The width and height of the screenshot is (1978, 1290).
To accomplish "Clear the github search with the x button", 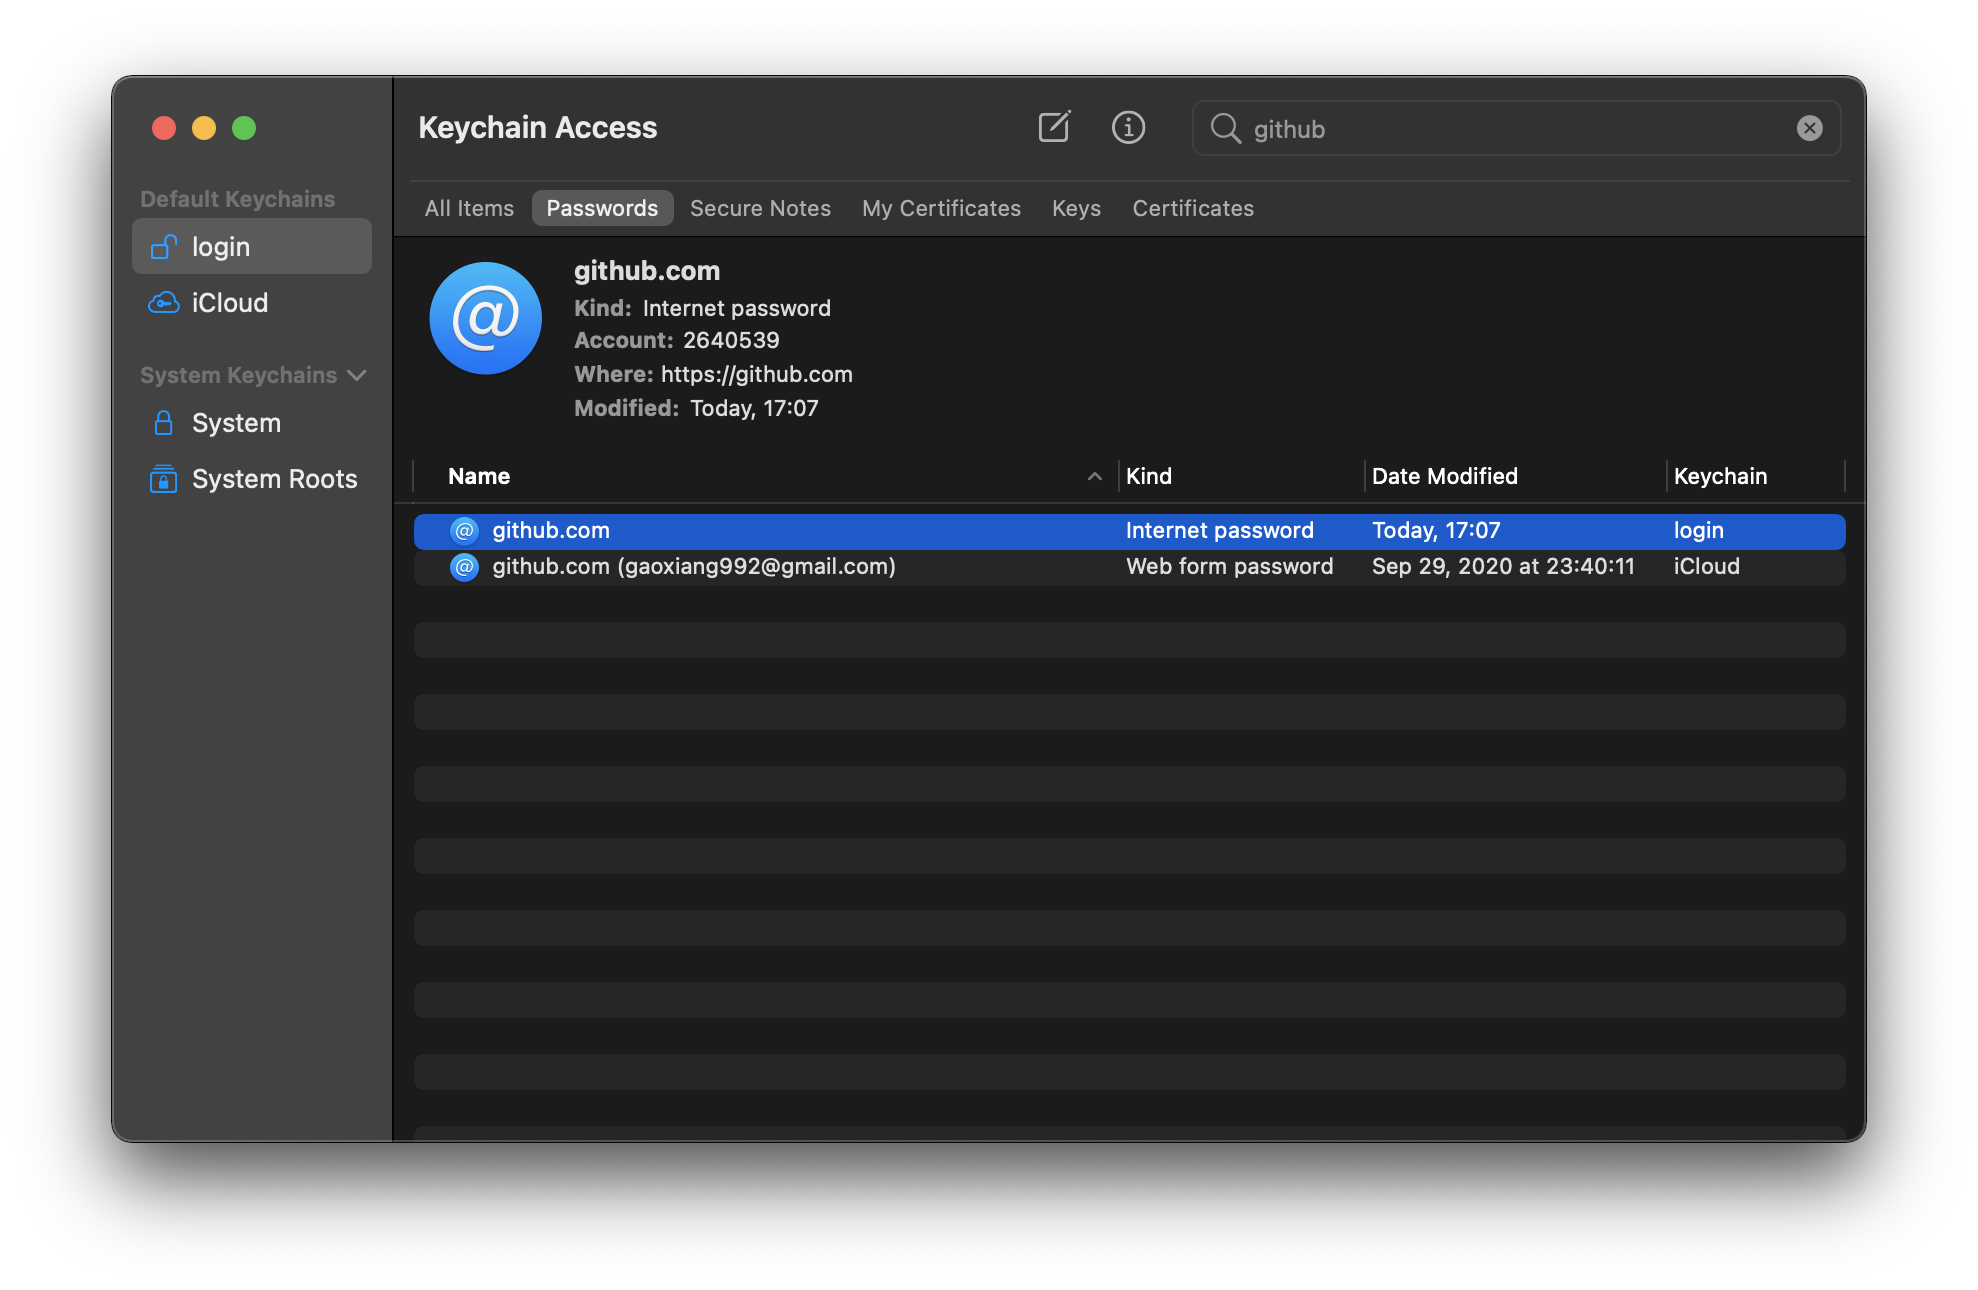I will 1809,127.
